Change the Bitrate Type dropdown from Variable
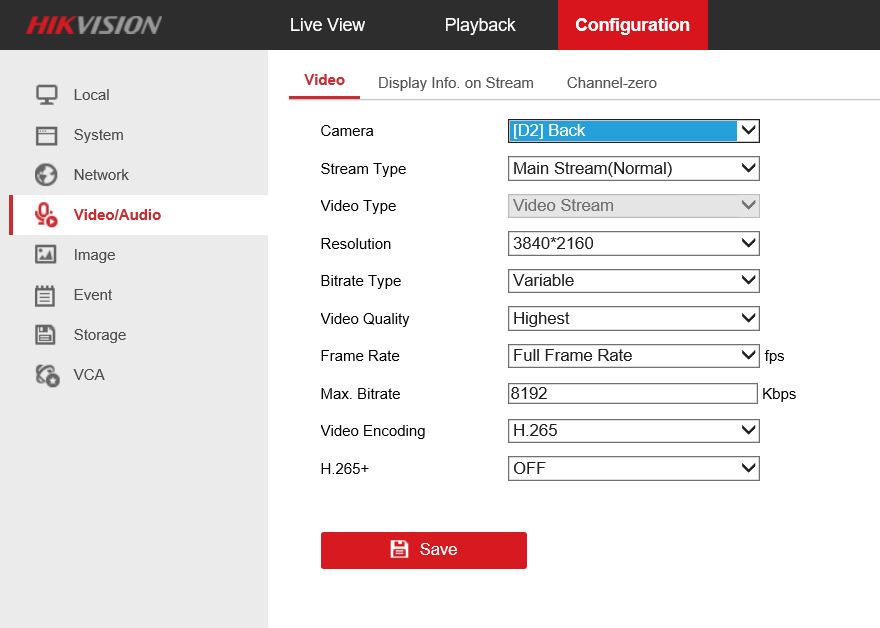 pyautogui.click(x=633, y=281)
